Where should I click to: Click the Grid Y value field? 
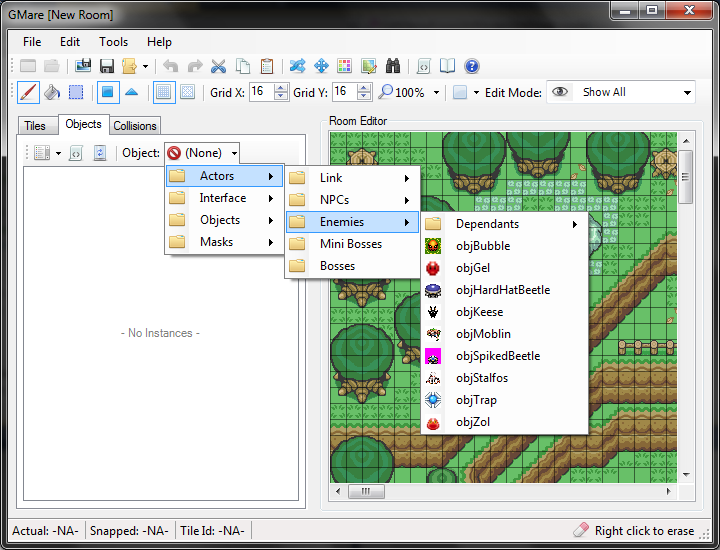pyautogui.click(x=345, y=92)
